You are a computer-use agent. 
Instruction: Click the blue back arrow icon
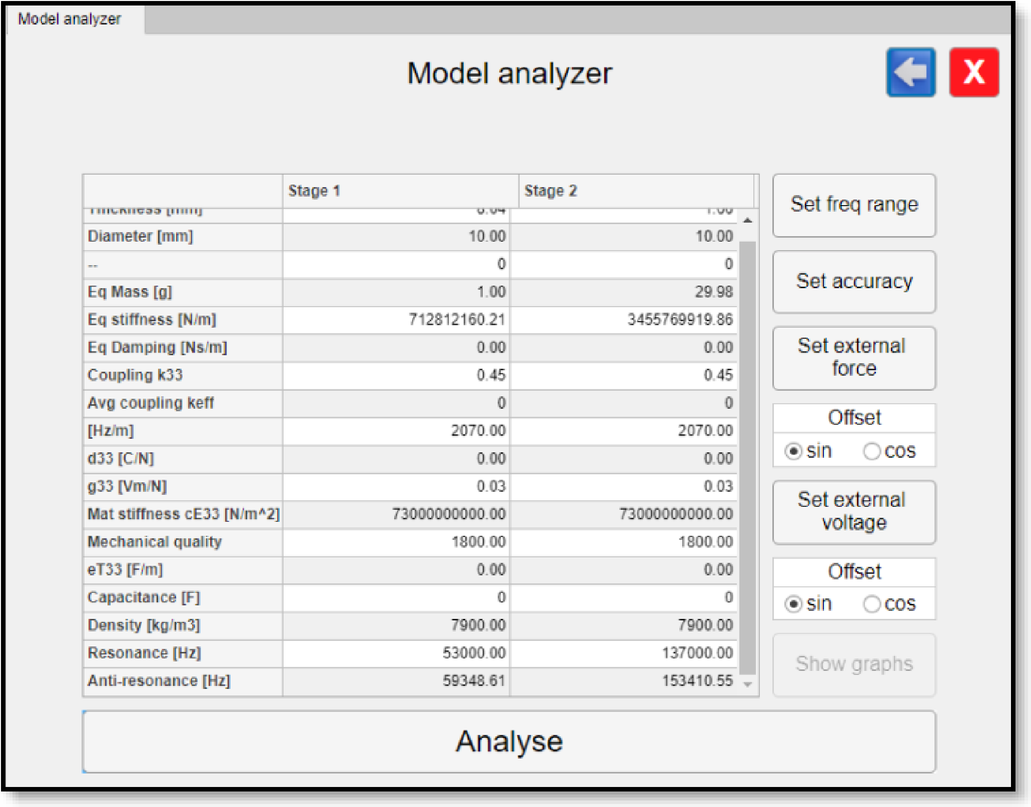[x=910, y=73]
